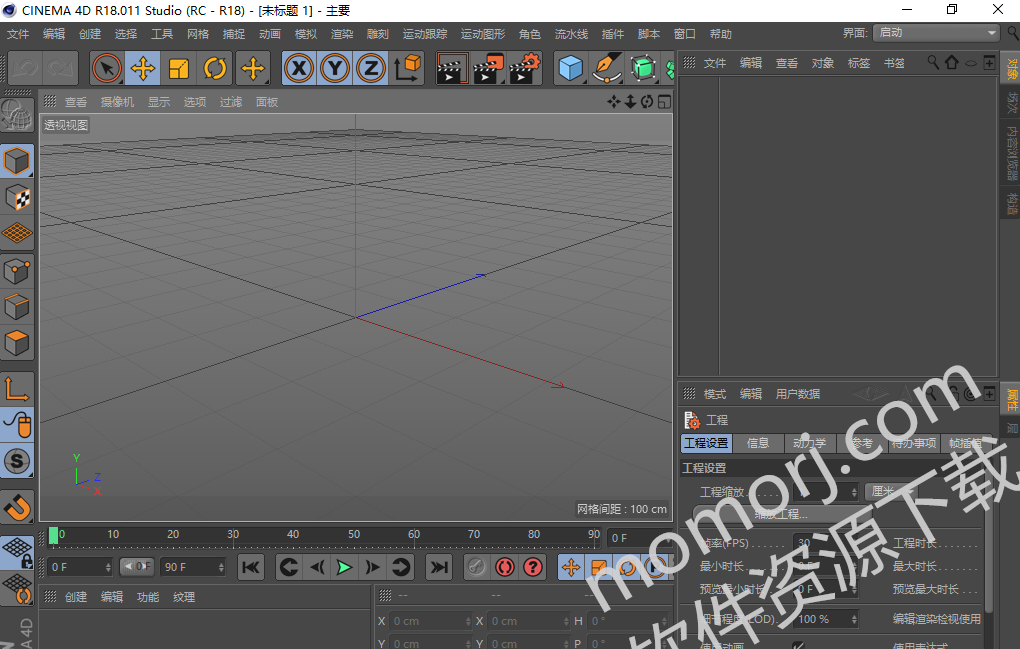Go to start of timeline
Image resolution: width=1020 pixels, height=649 pixels.
tap(250, 568)
